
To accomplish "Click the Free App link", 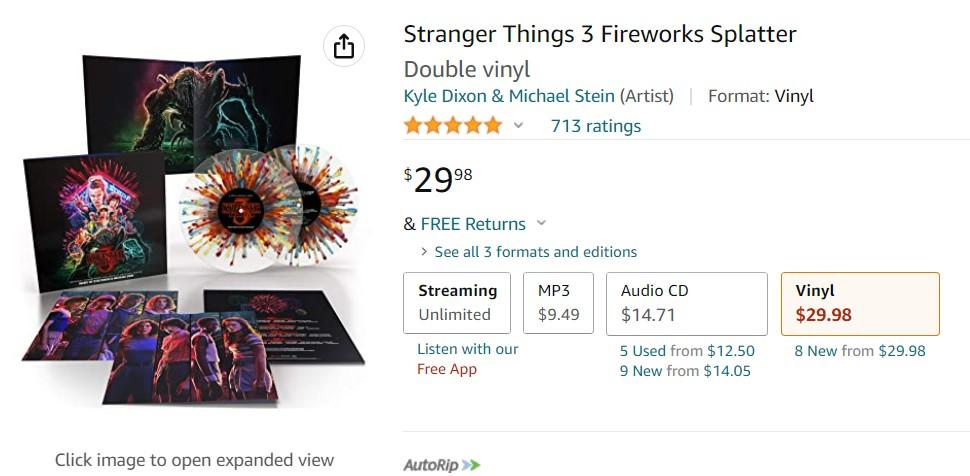I will click(x=447, y=369).
